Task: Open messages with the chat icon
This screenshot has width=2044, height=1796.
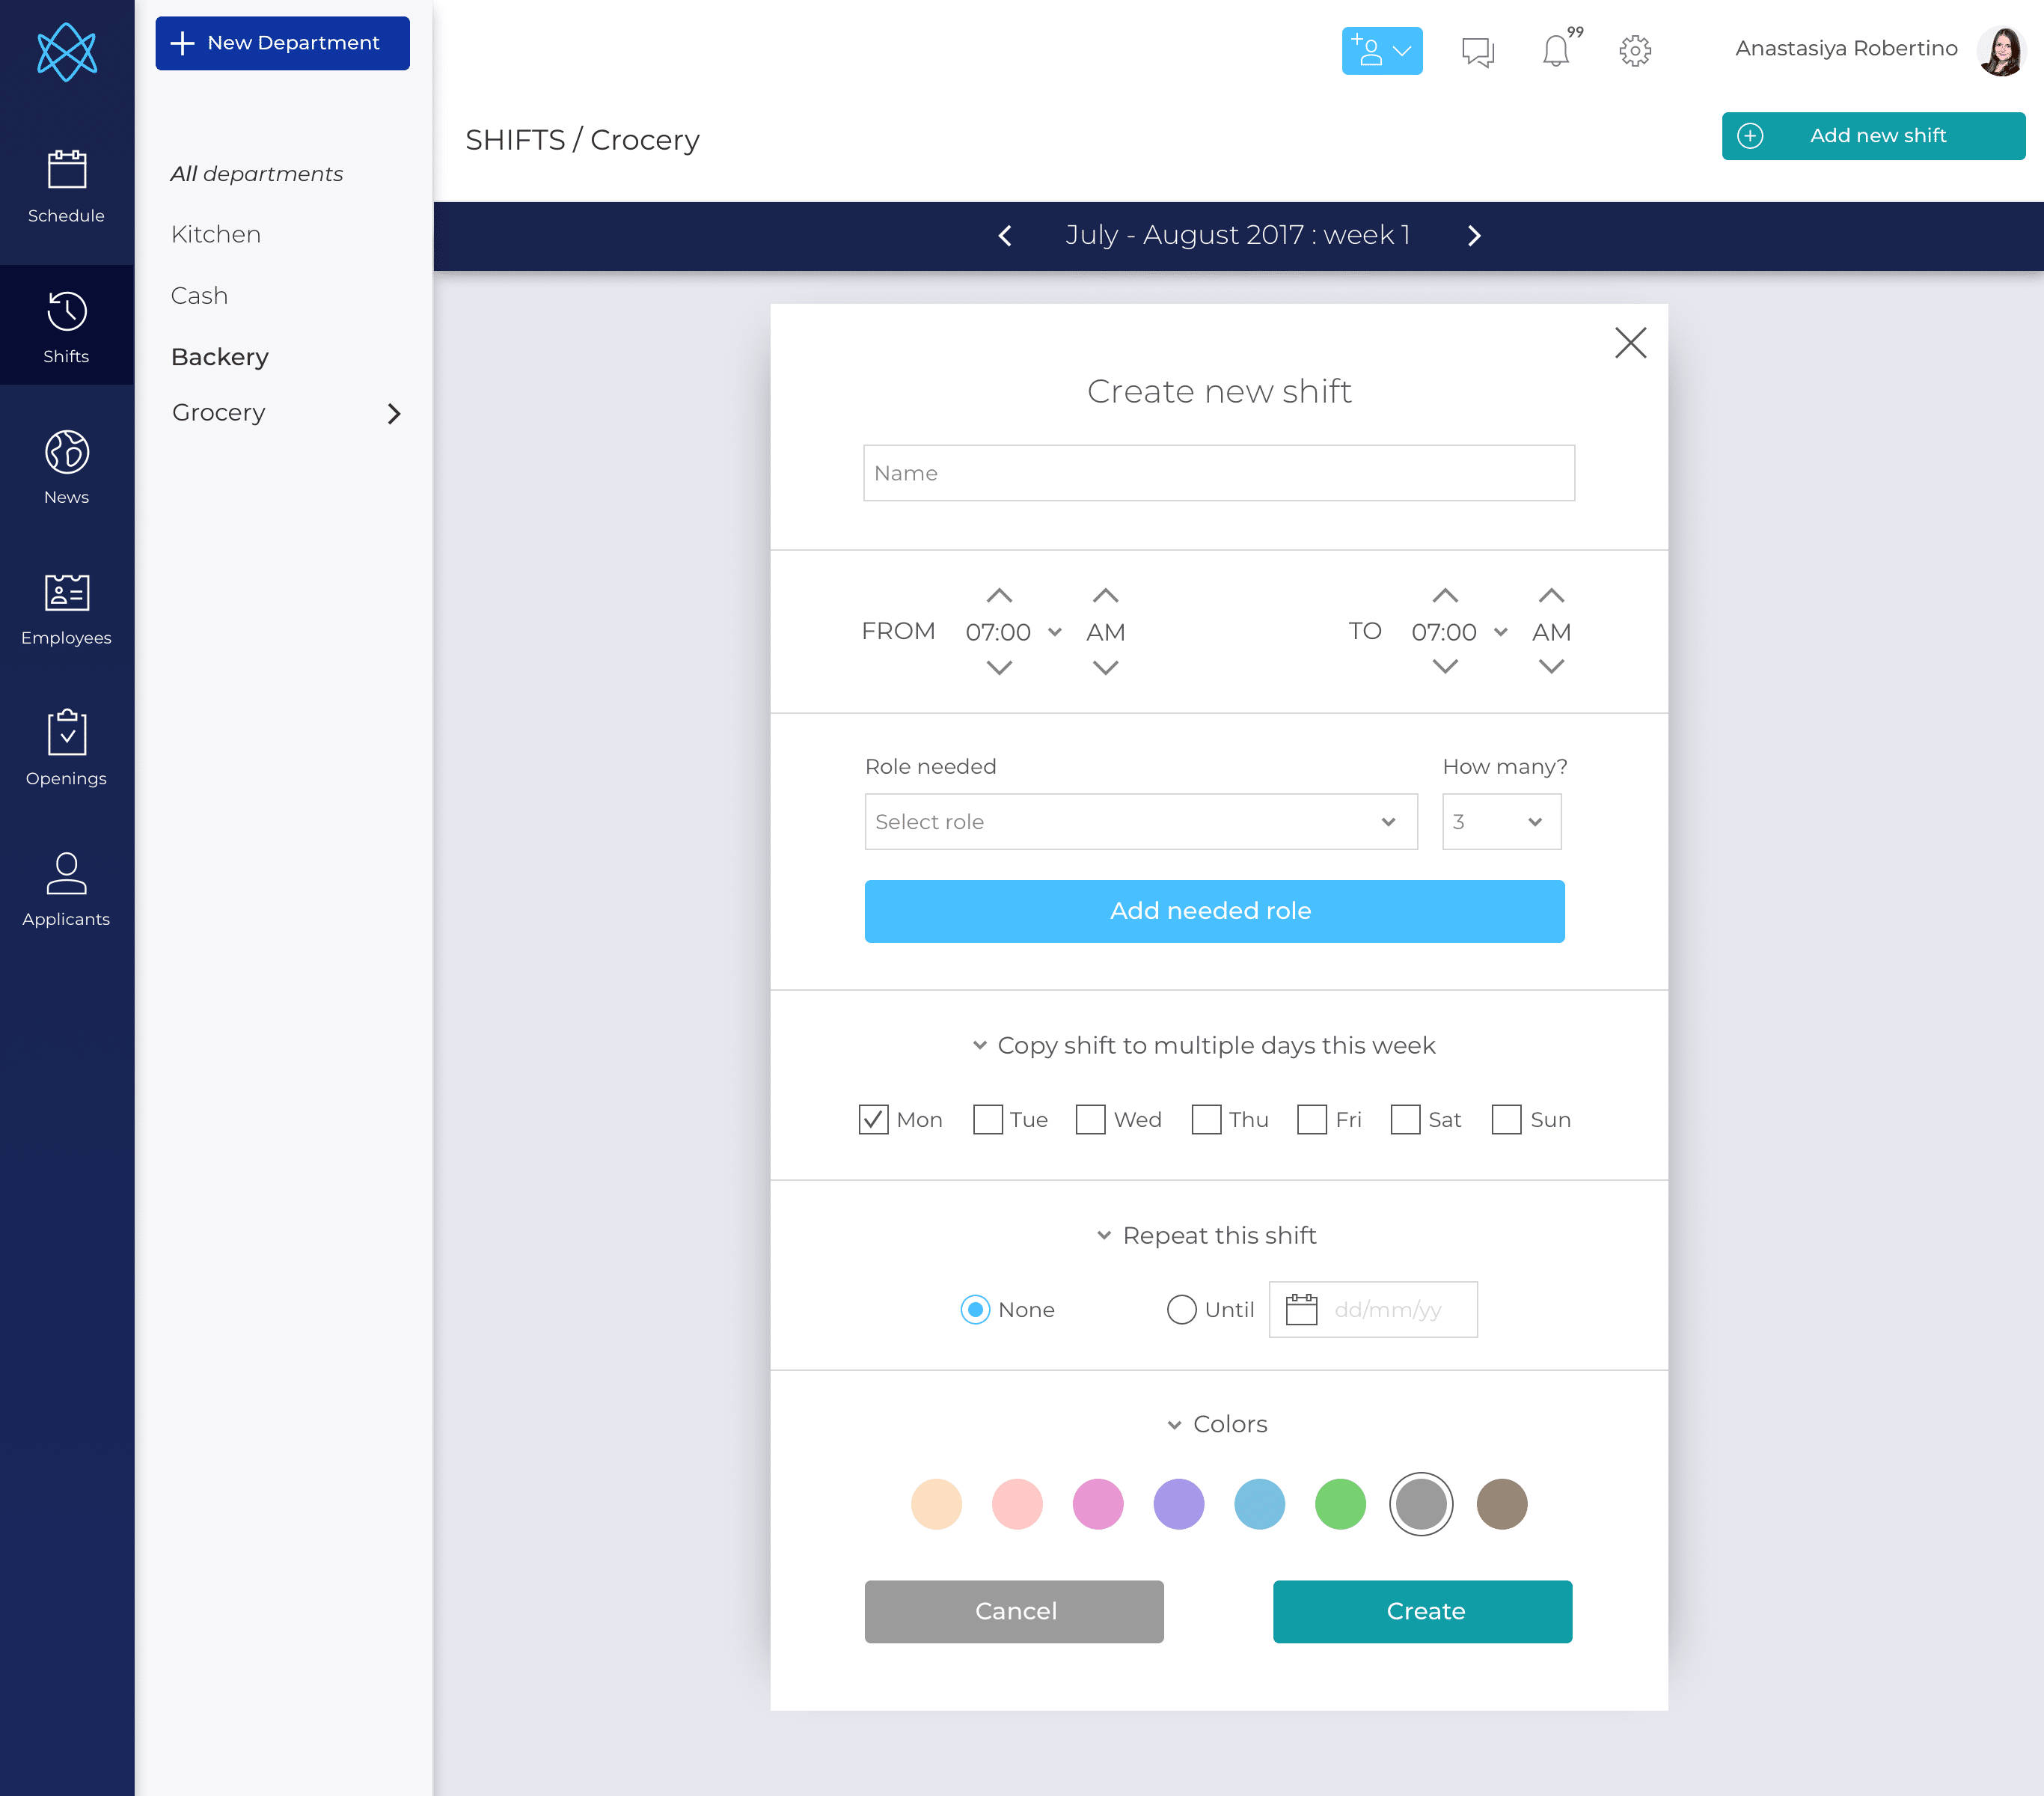Action: pyautogui.click(x=1477, y=51)
